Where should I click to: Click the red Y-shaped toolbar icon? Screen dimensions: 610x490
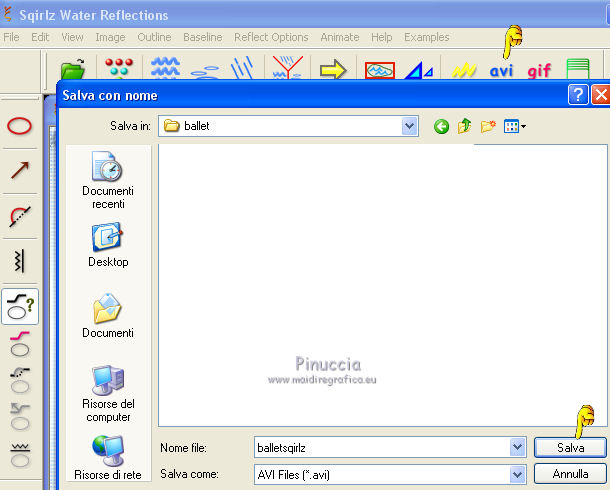pos(287,68)
